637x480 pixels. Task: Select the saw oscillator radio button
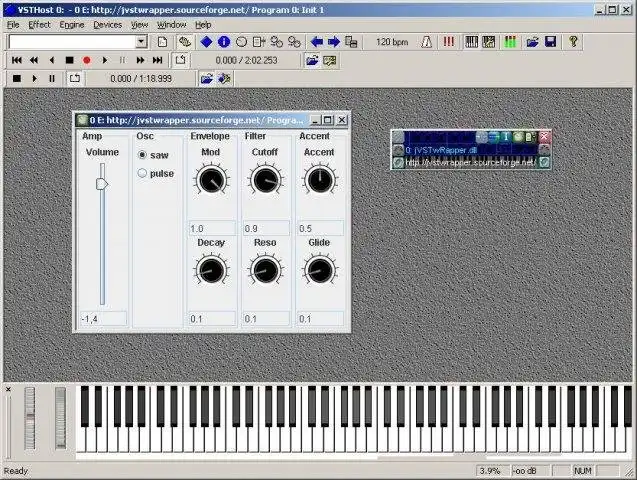tap(142, 155)
